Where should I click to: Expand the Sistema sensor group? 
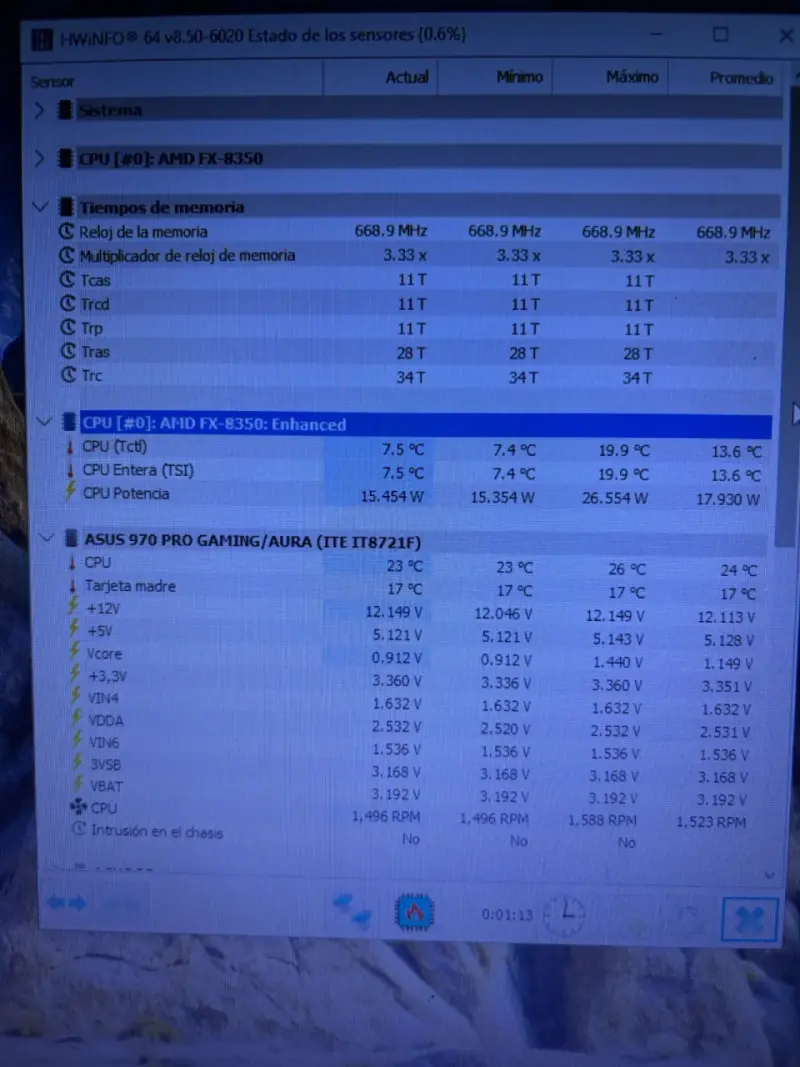[39, 110]
